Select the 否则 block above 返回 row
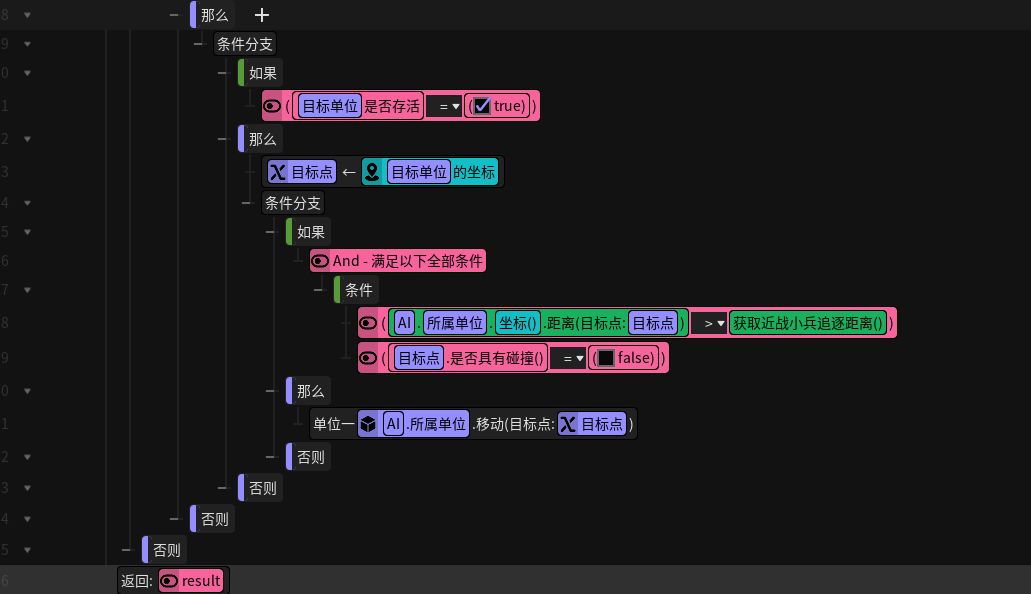 166,550
